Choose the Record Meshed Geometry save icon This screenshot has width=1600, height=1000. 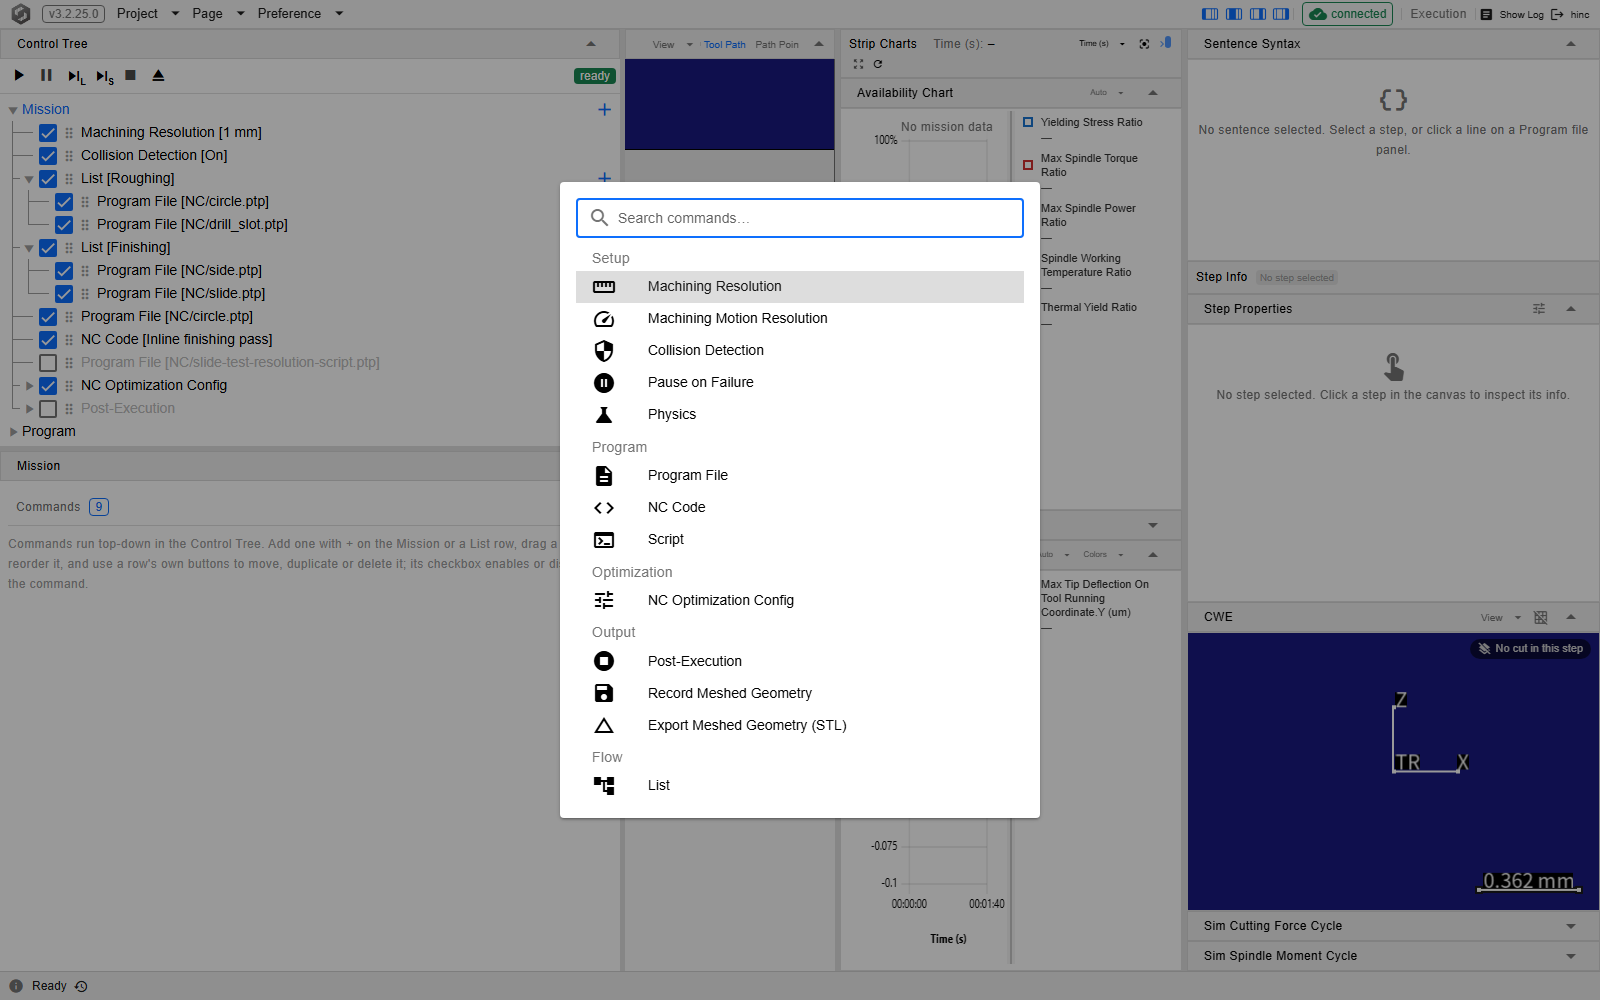604,693
